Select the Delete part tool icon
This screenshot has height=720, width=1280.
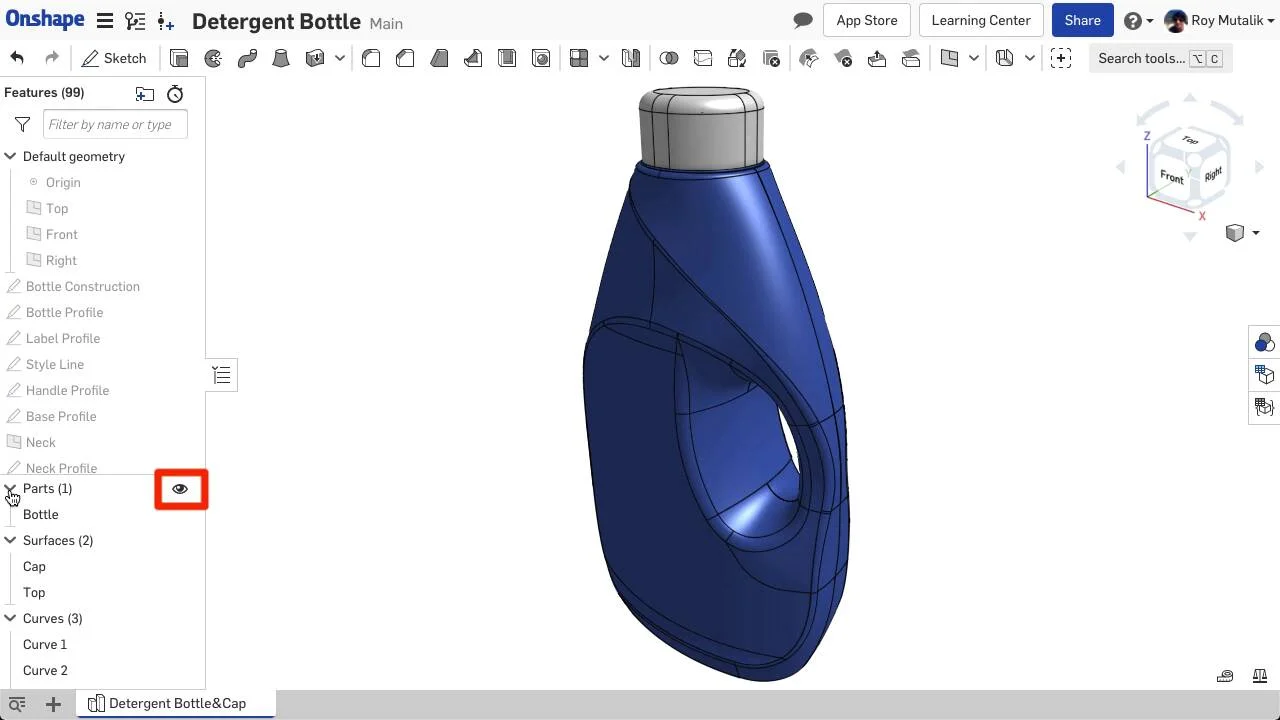(771, 58)
